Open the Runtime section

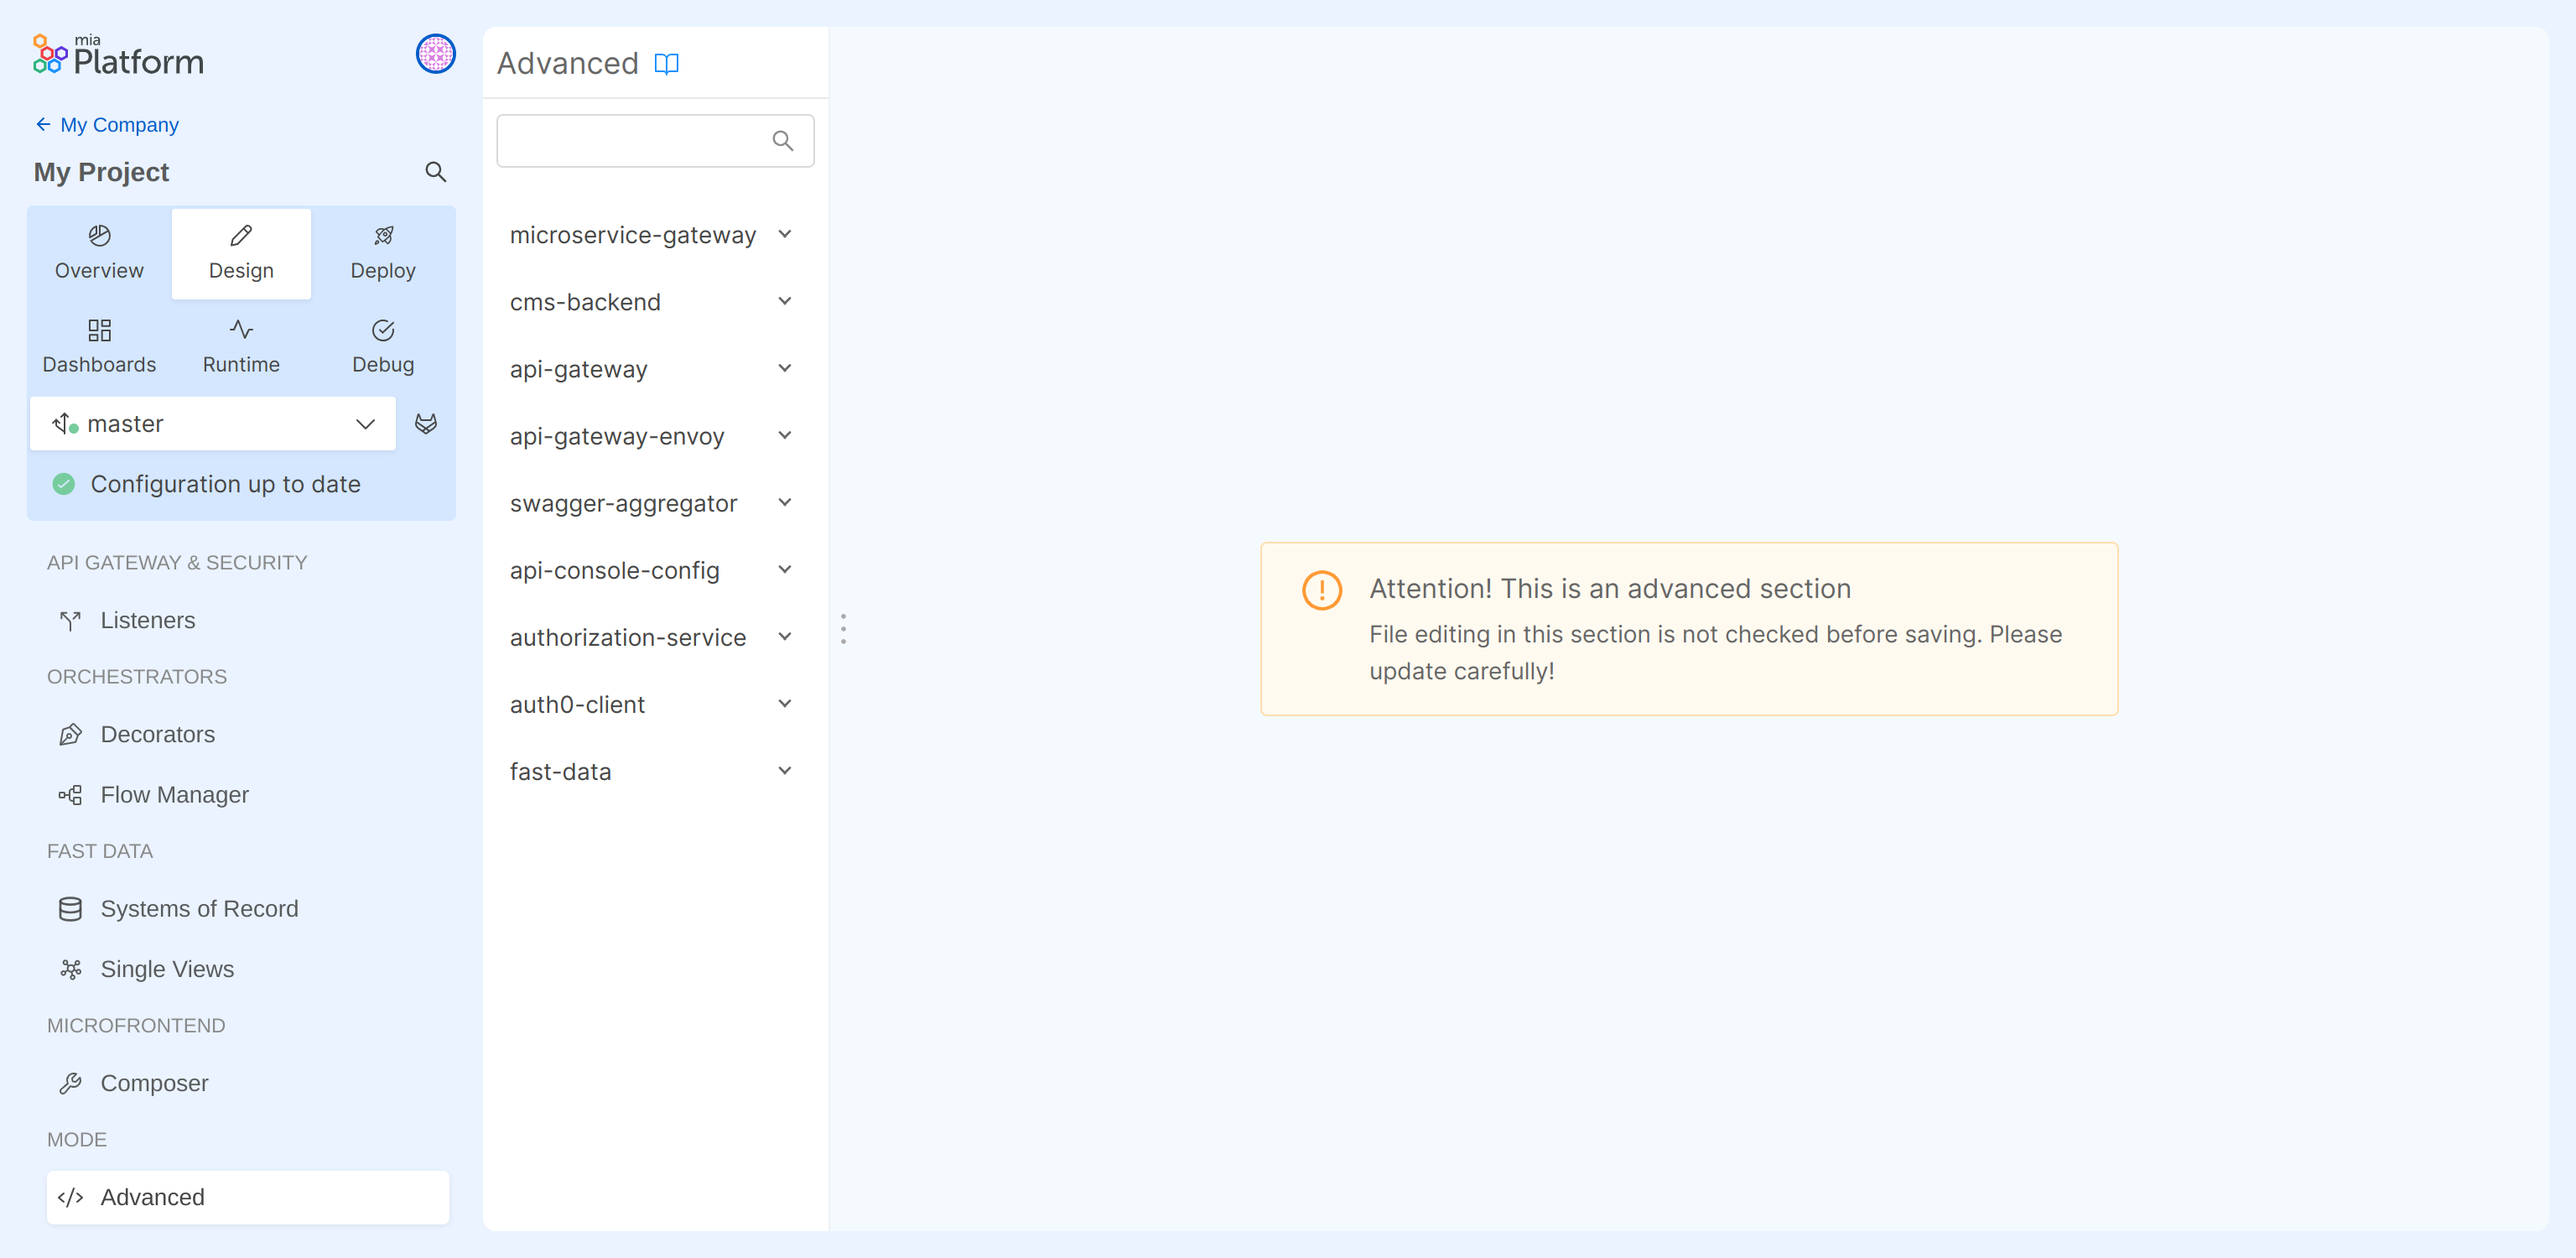(241, 346)
